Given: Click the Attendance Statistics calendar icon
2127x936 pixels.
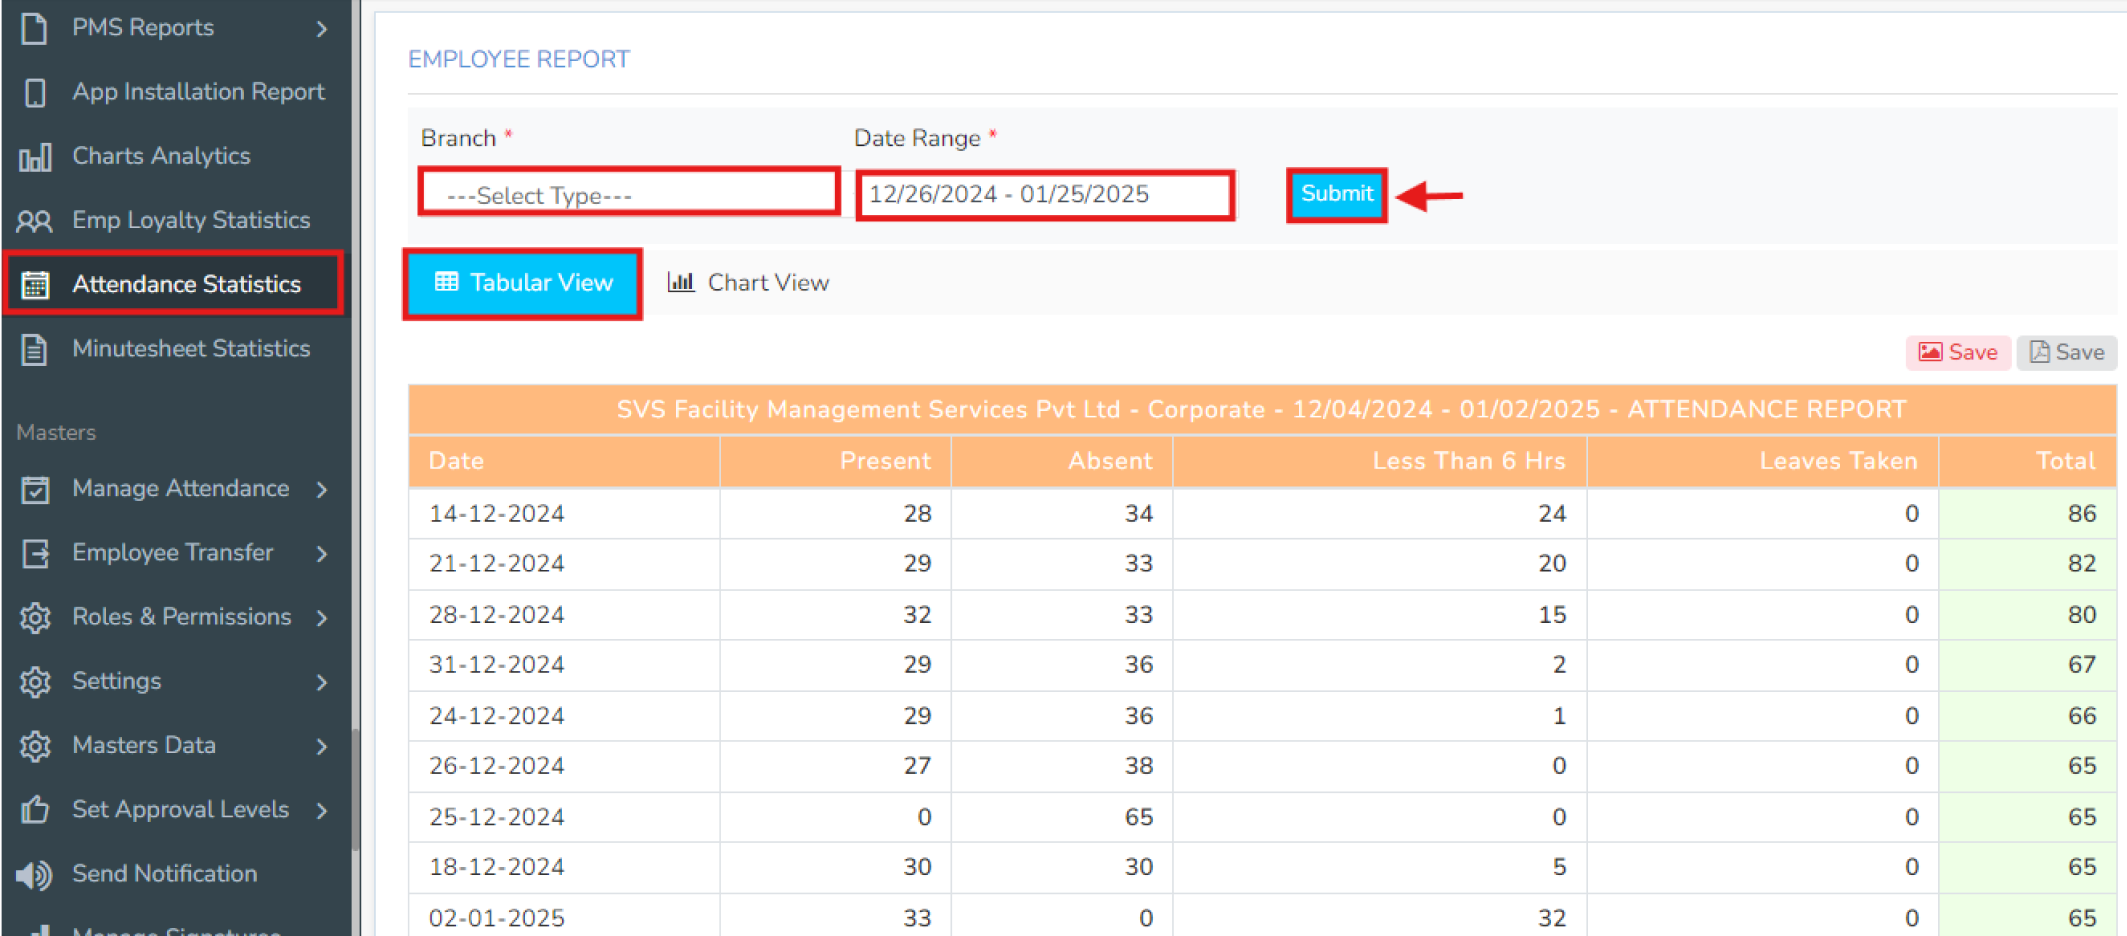Looking at the screenshot, I should [x=35, y=285].
